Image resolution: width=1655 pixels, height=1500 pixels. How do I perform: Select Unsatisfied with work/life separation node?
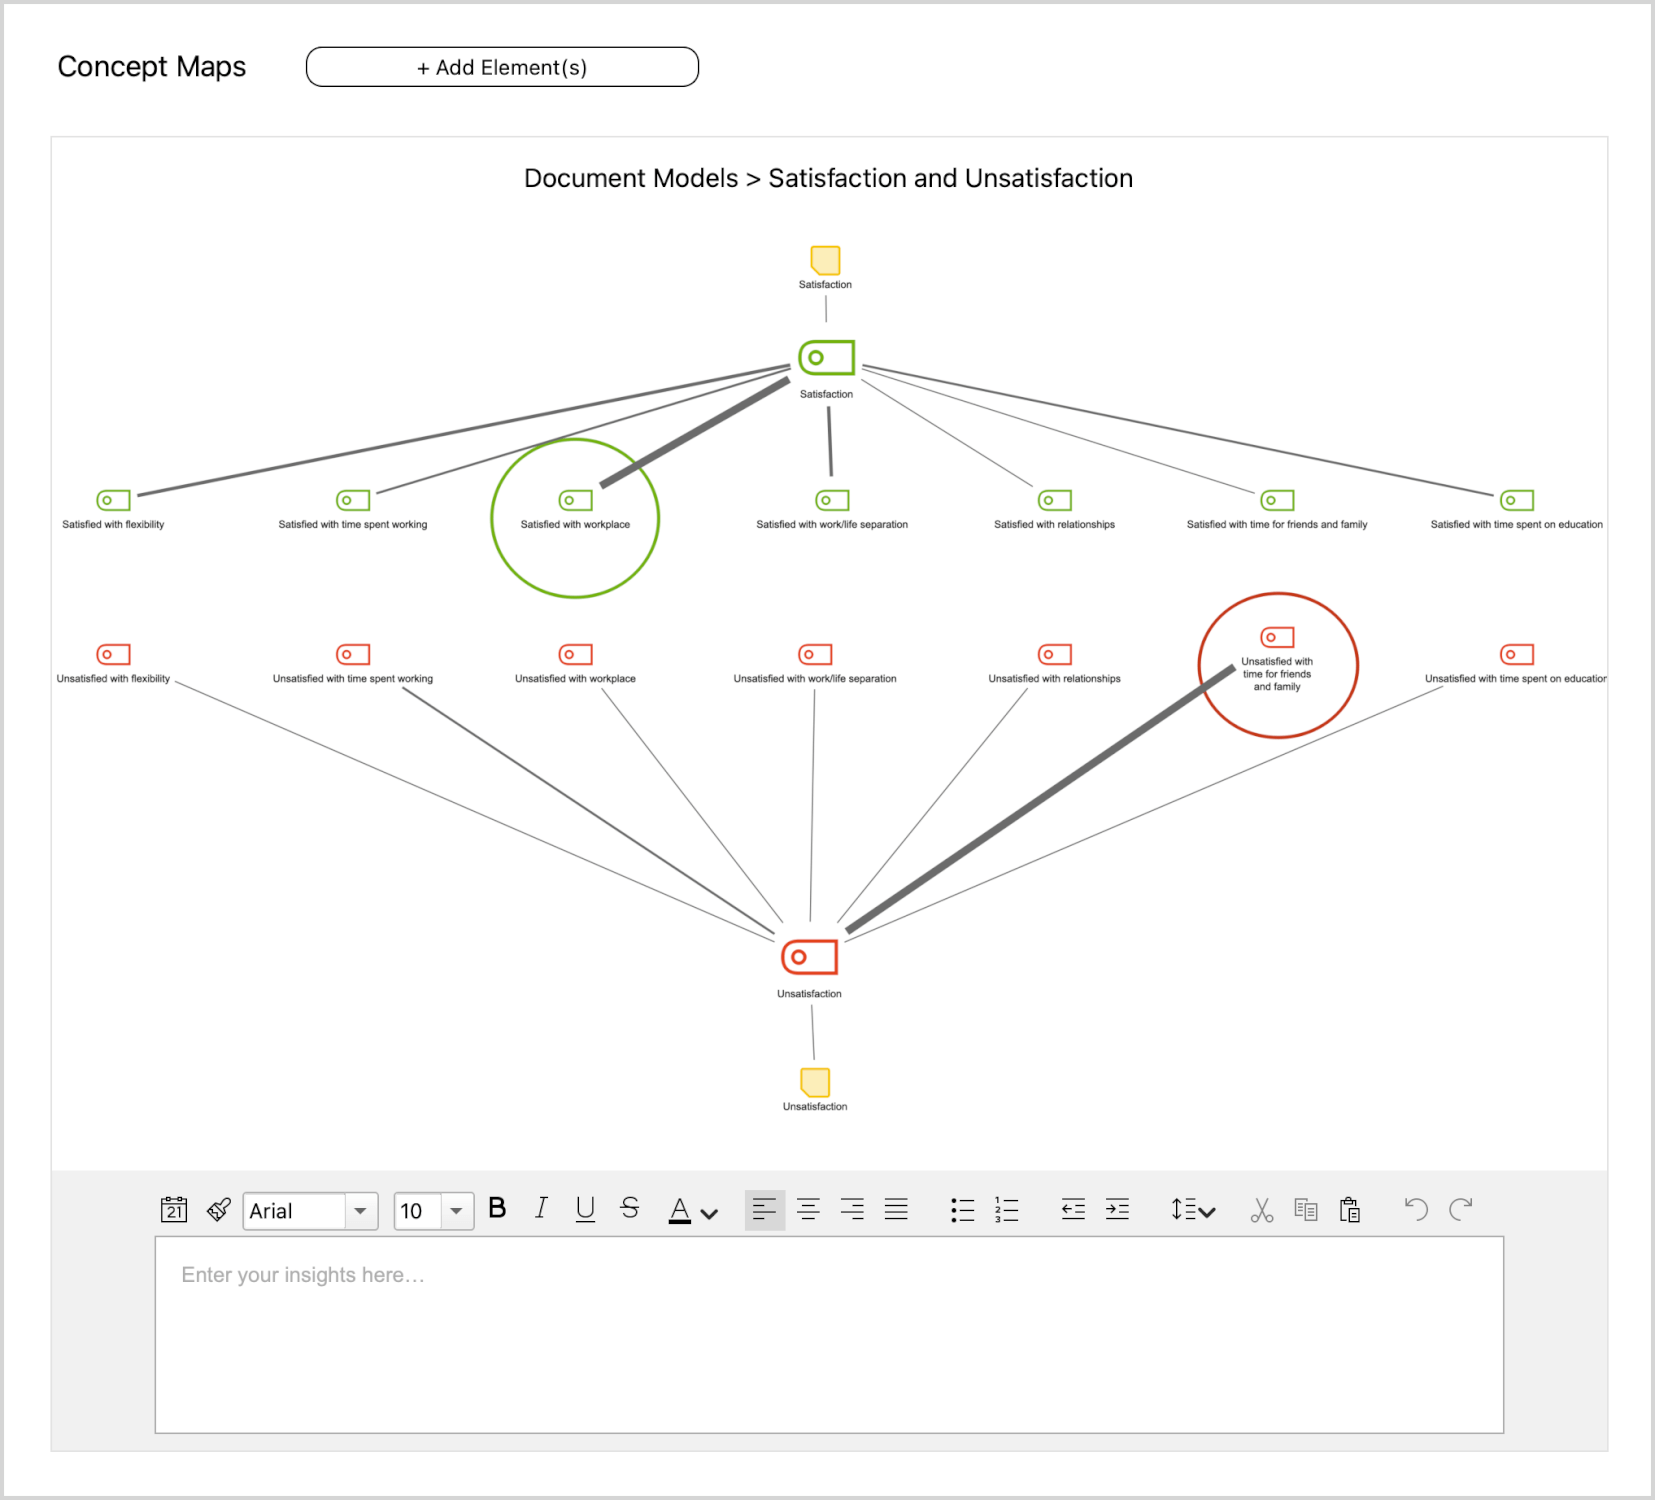[x=815, y=654]
